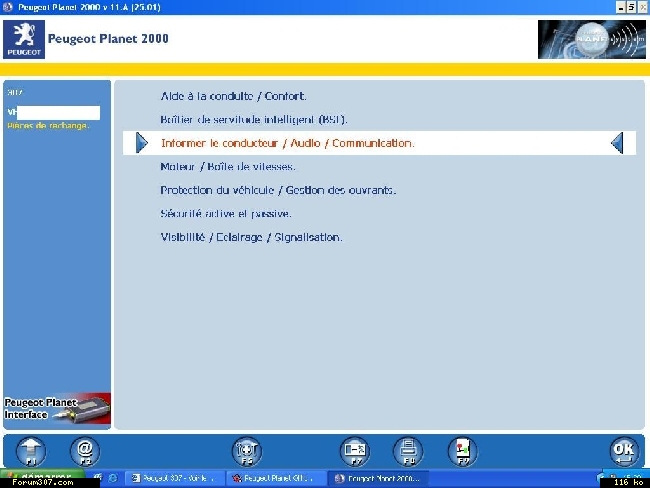Switch to Peugeot Planet 2000 taskbar button
650x488 pixels.
(378, 478)
